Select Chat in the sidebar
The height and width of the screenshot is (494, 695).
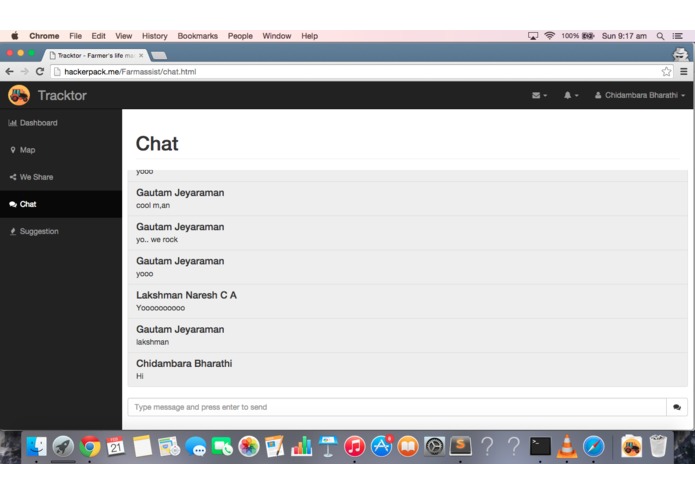(61, 204)
